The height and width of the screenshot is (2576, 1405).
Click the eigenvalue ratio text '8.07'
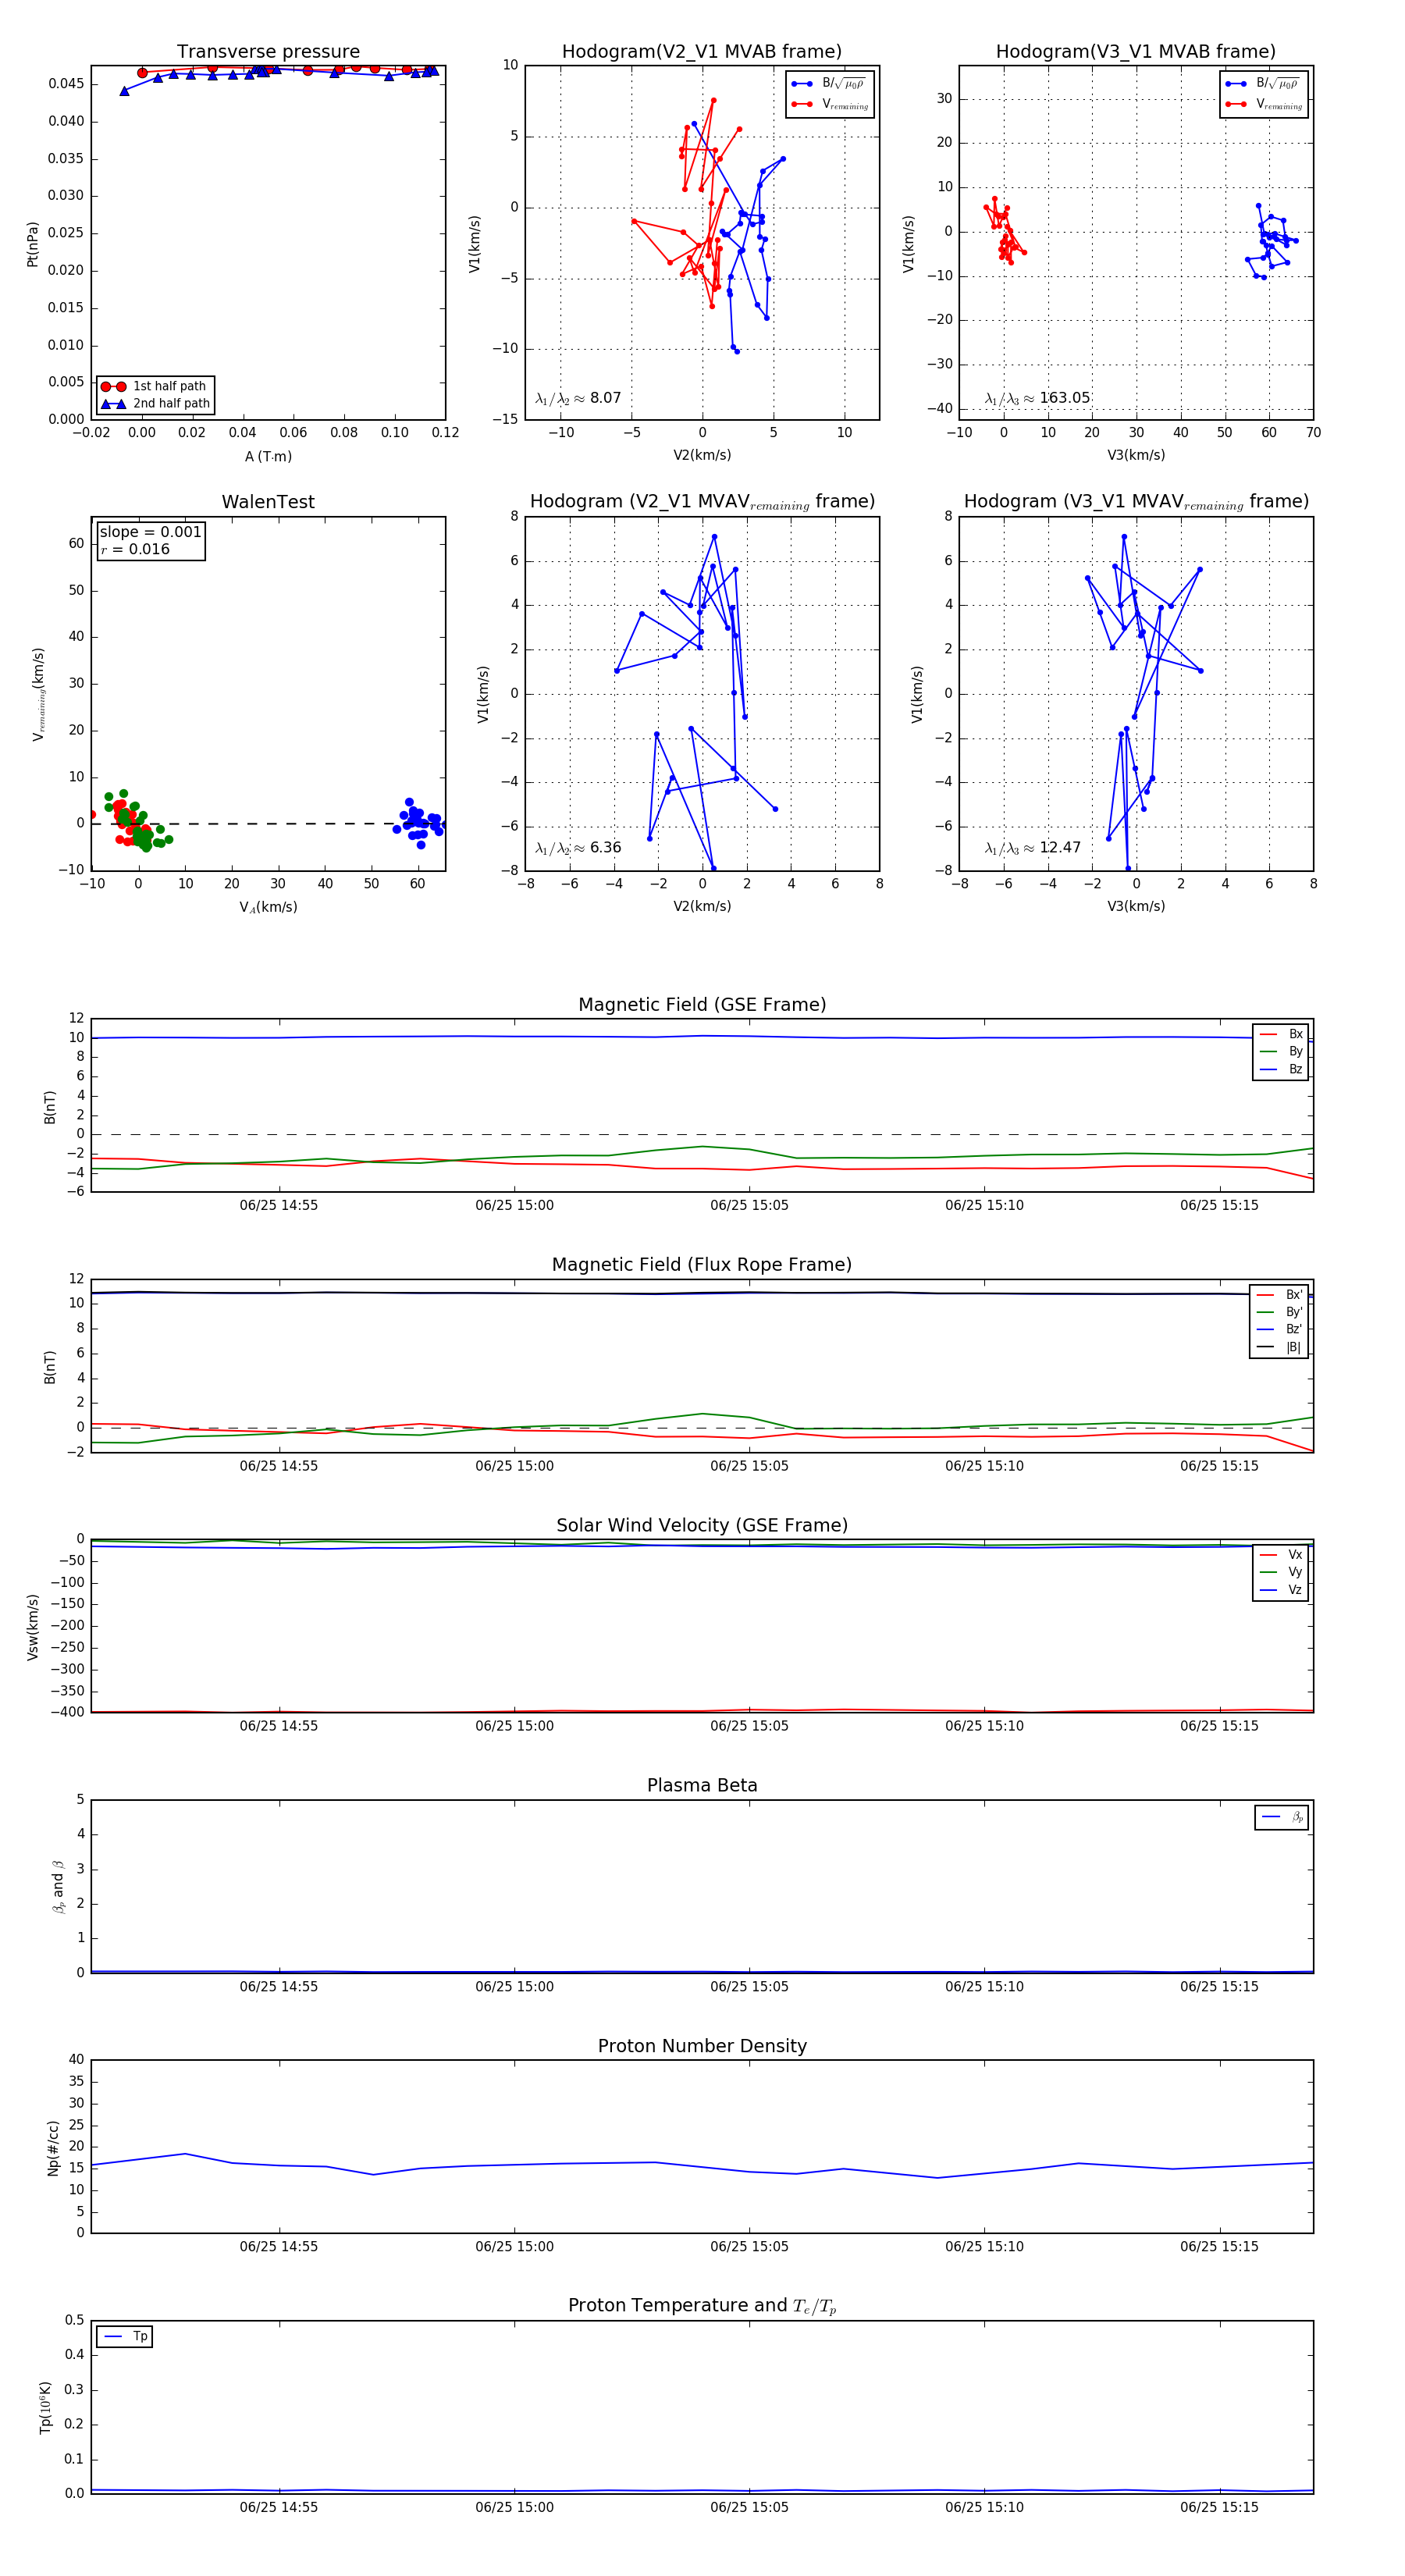point(605,398)
